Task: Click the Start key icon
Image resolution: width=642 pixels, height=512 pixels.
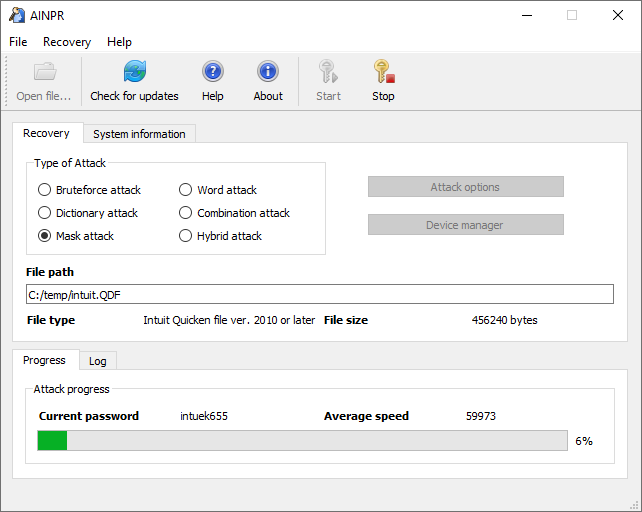Action: [328, 71]
